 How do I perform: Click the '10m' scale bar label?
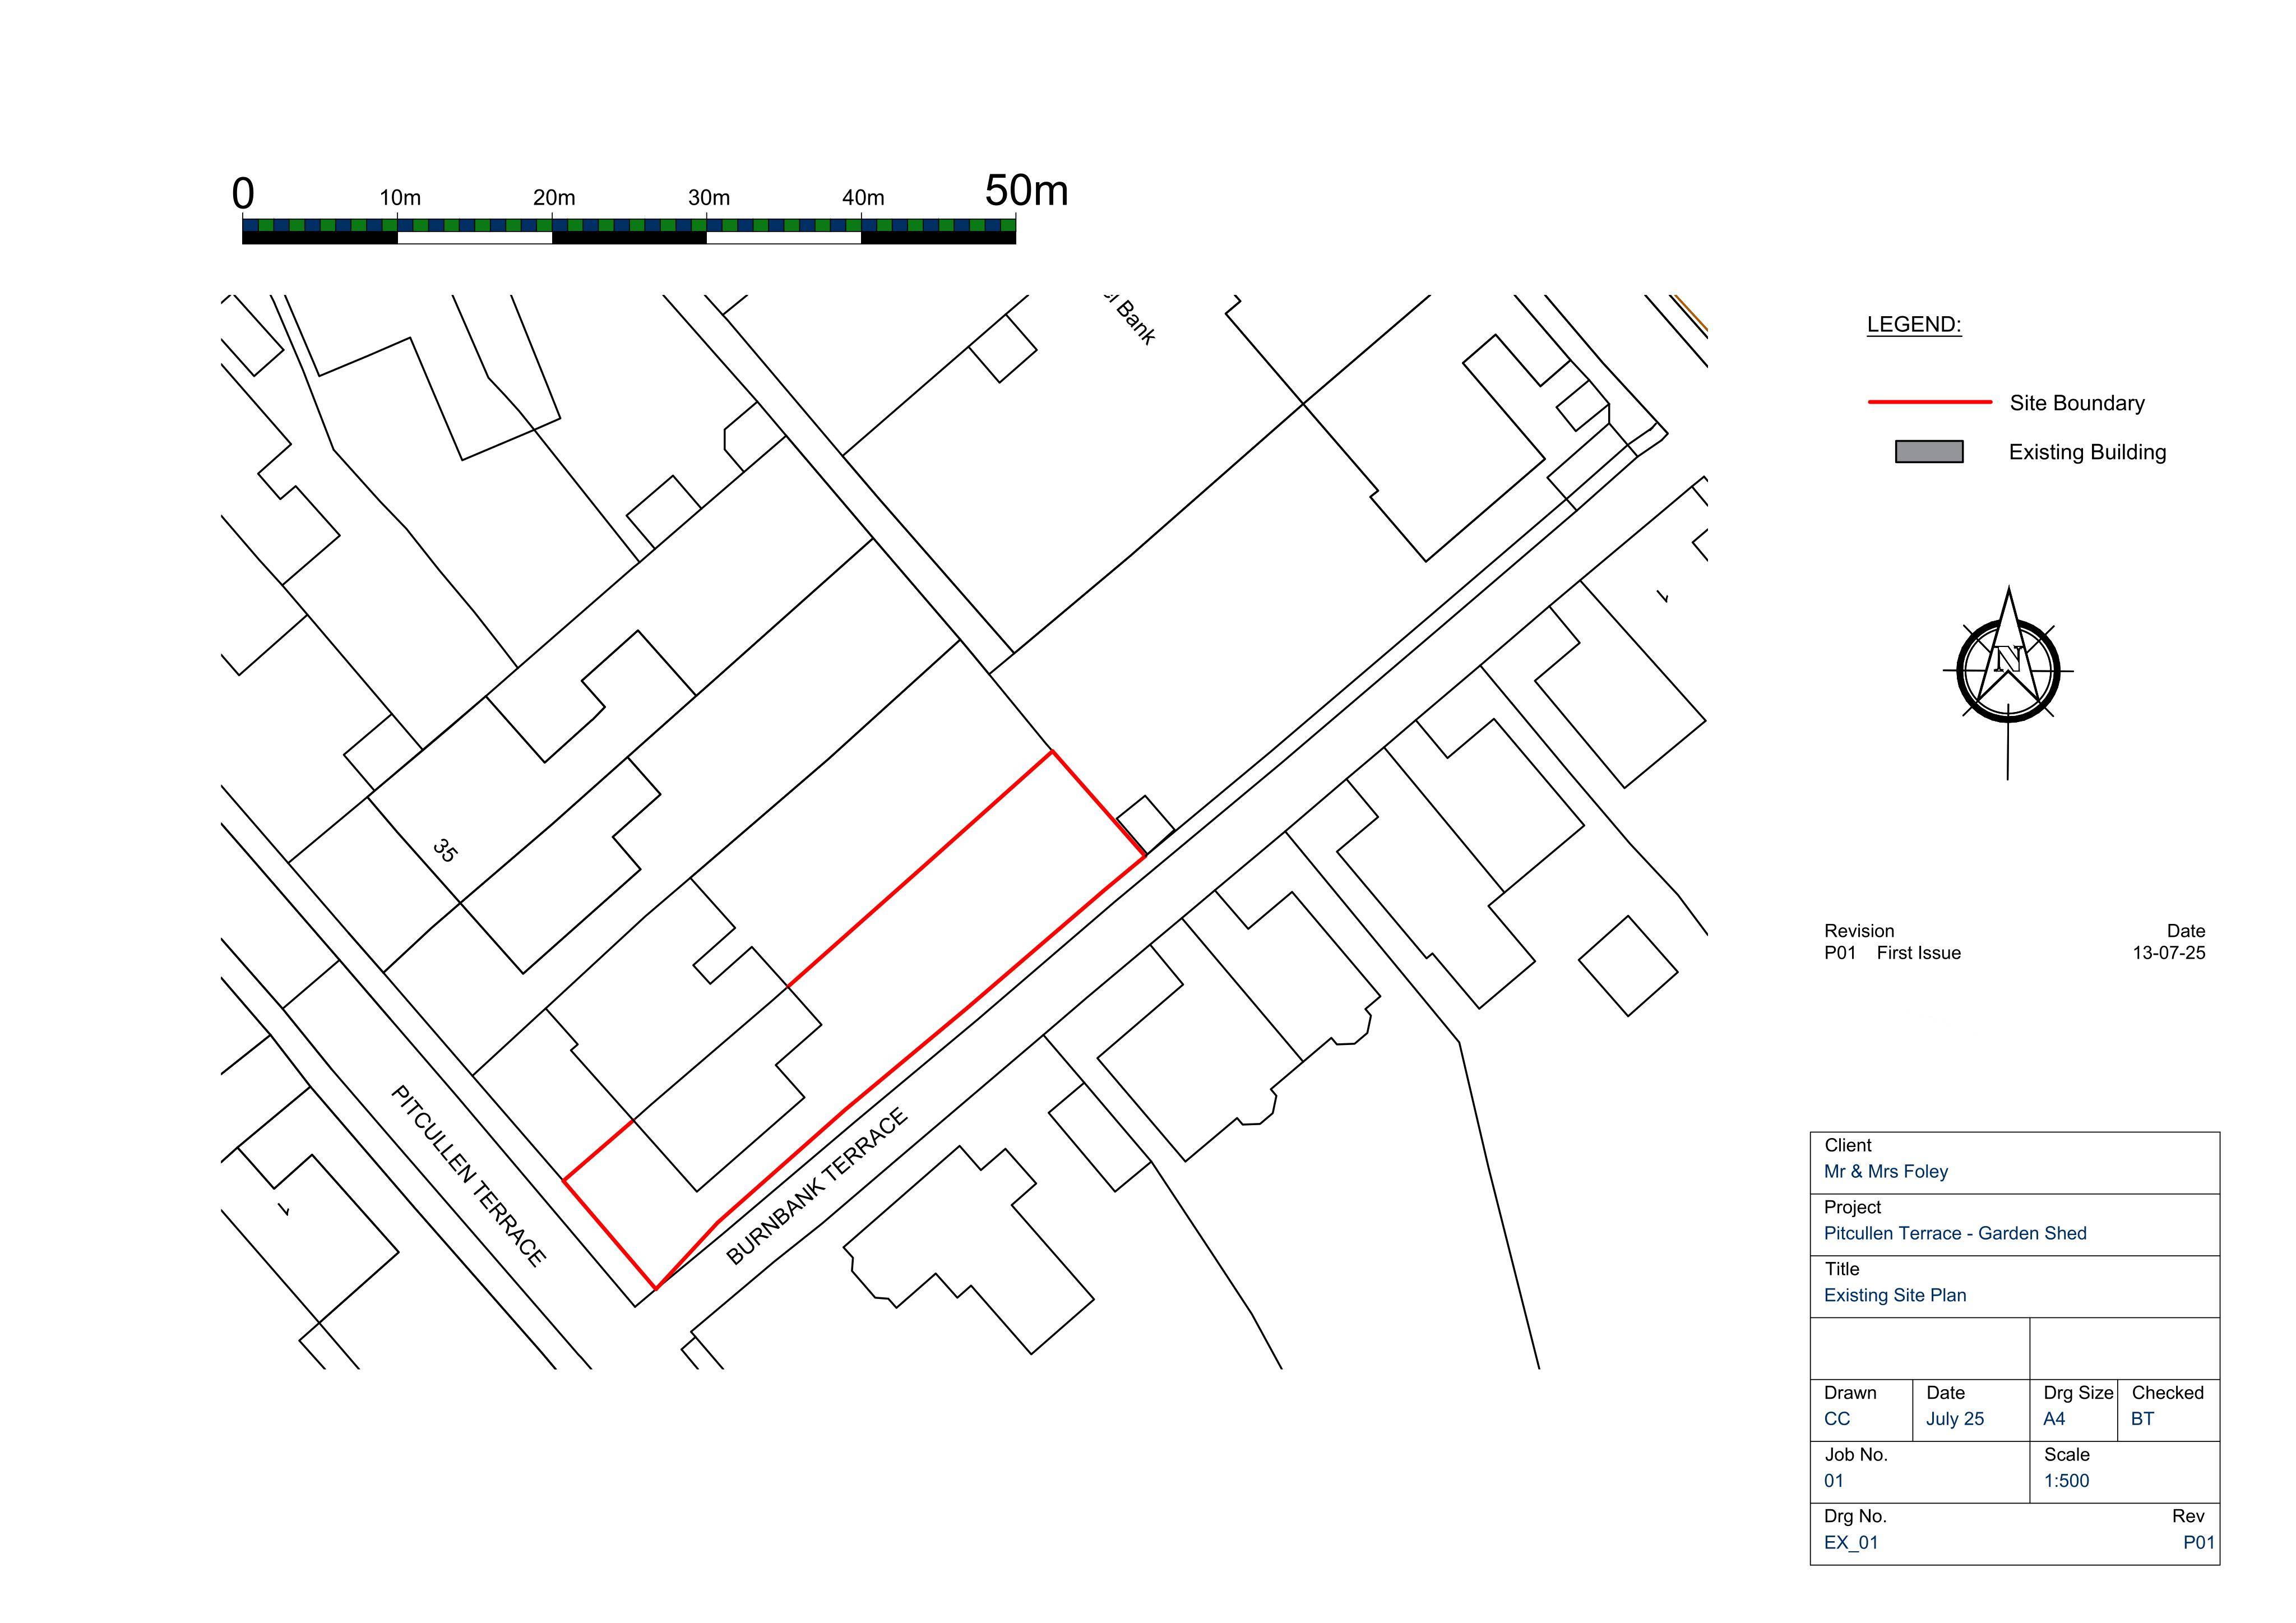pyautogui.click(x=400, y=198)
